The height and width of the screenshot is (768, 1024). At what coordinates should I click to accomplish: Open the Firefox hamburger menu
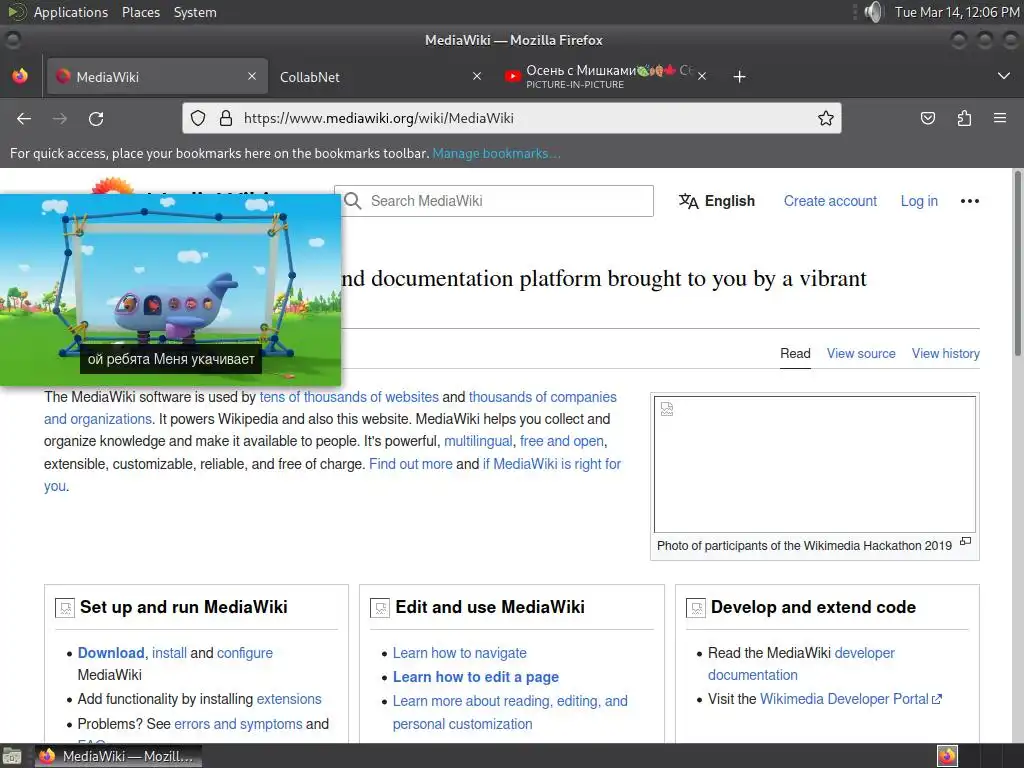pos(1000,118)
